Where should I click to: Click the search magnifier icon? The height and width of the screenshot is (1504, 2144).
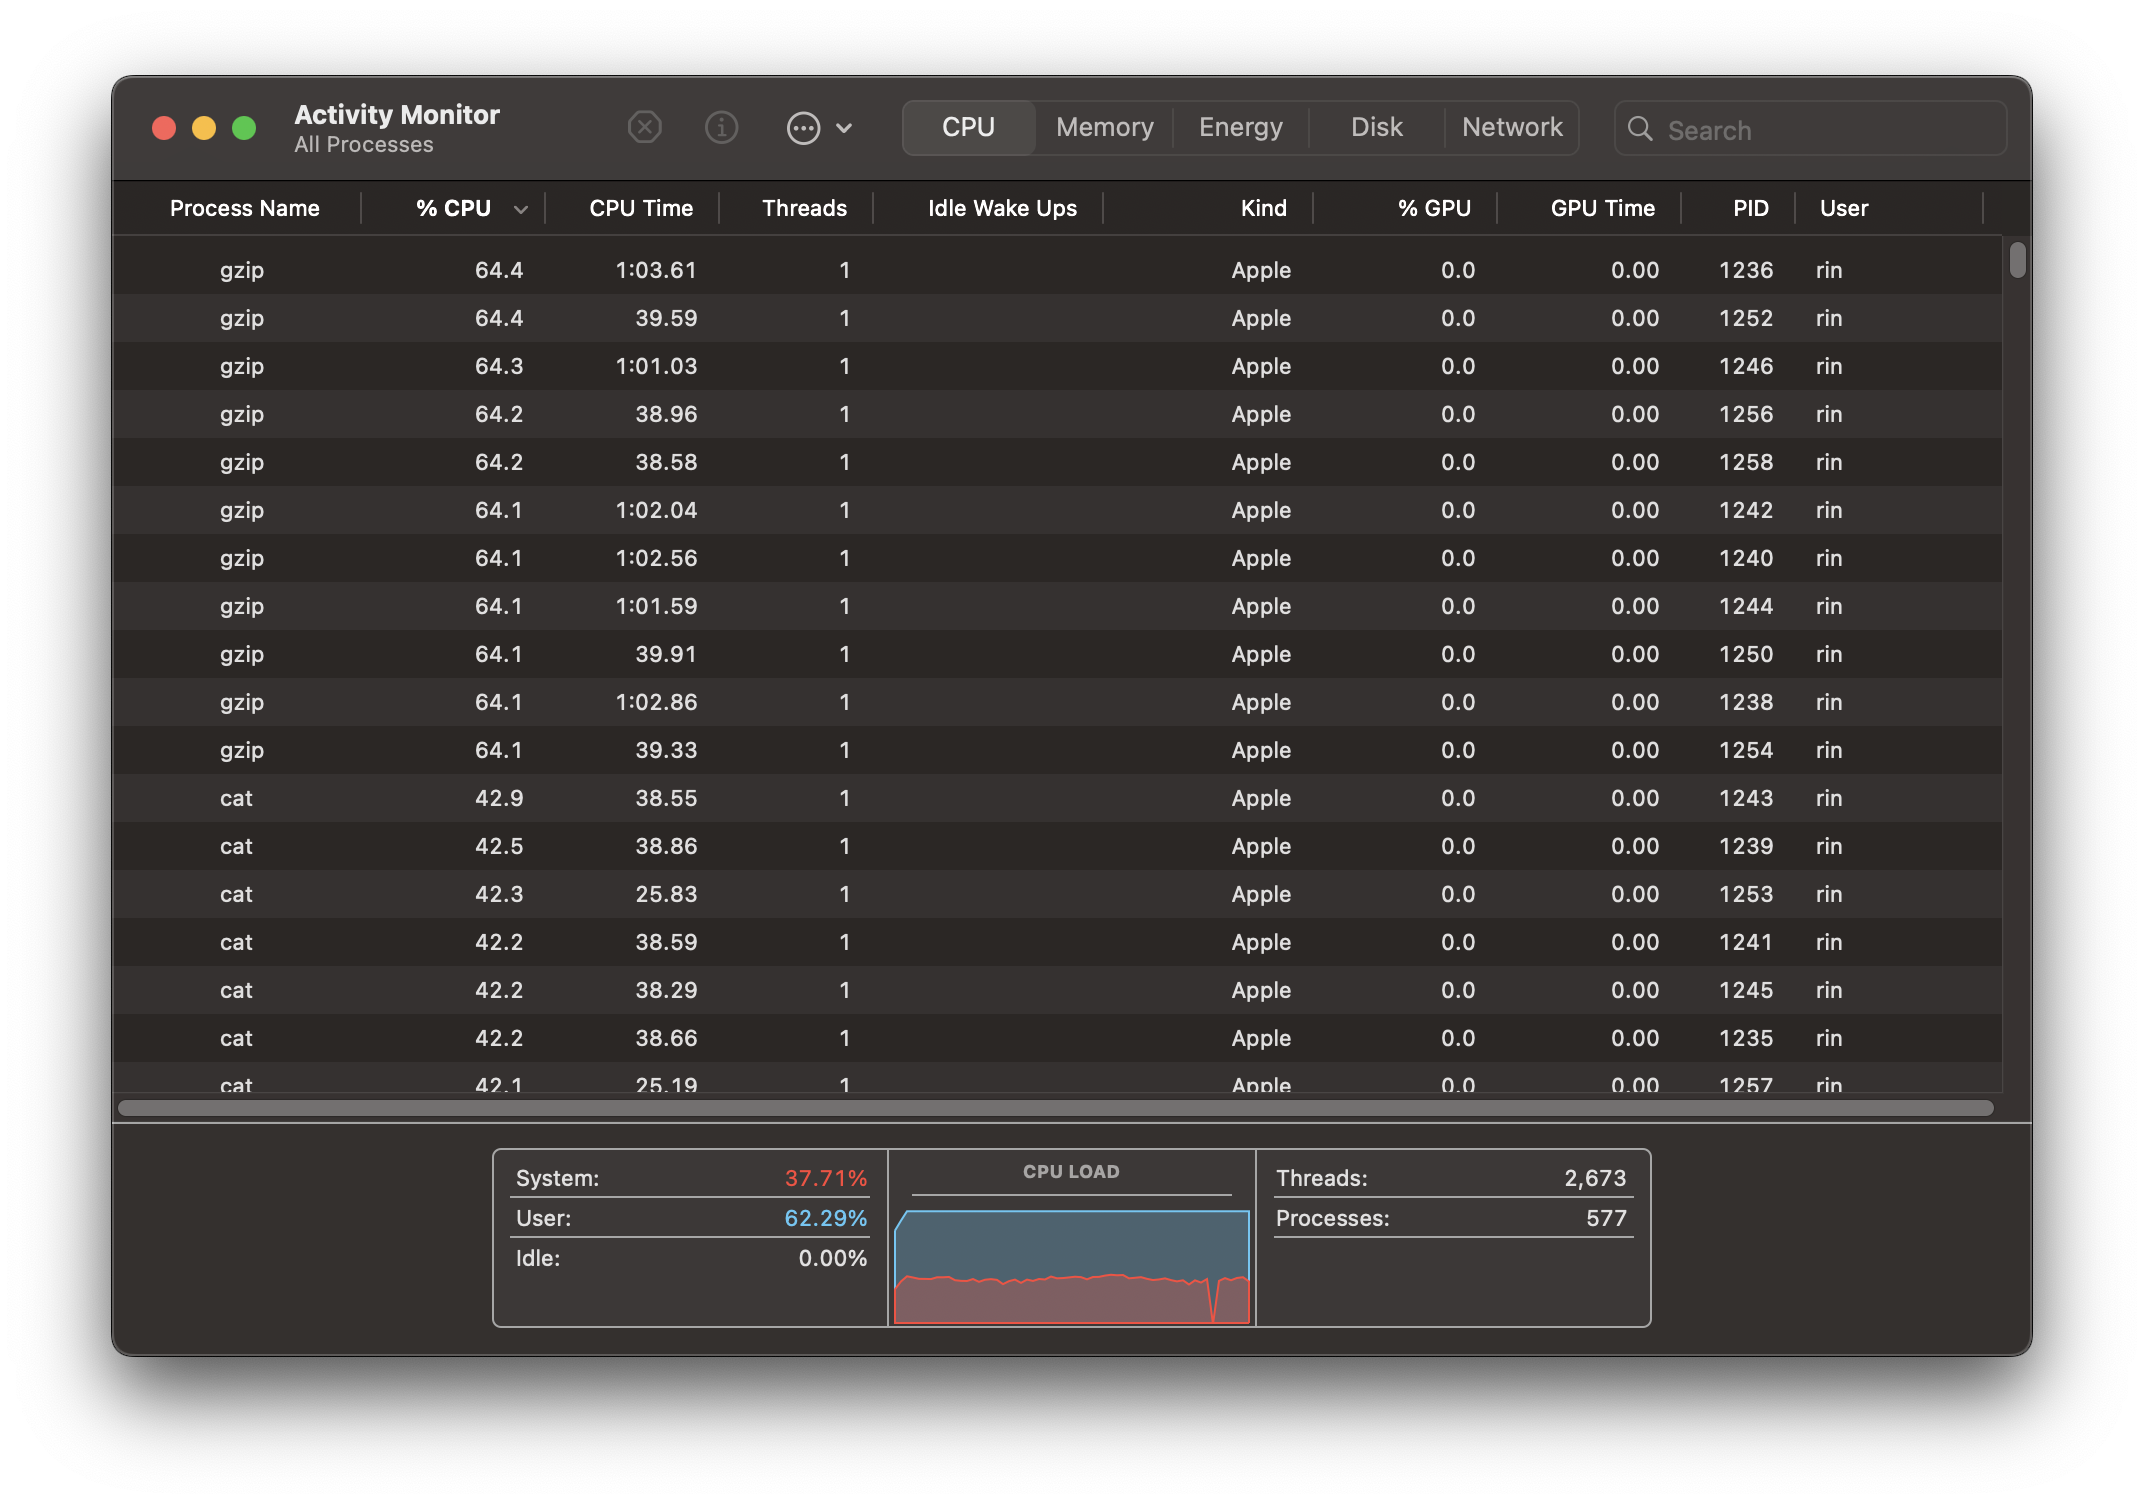(1640, 129)
